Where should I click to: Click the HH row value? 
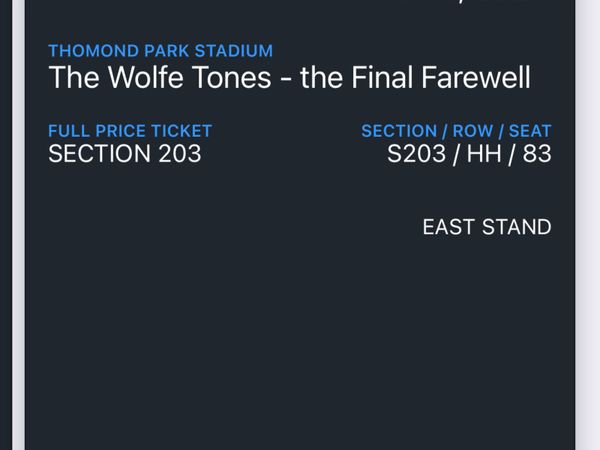coord(484,153)
